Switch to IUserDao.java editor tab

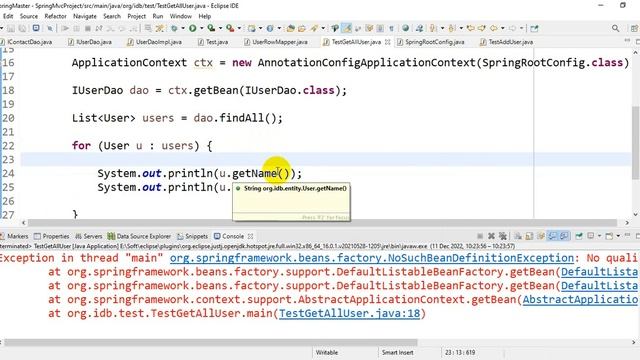click(90, 42)
